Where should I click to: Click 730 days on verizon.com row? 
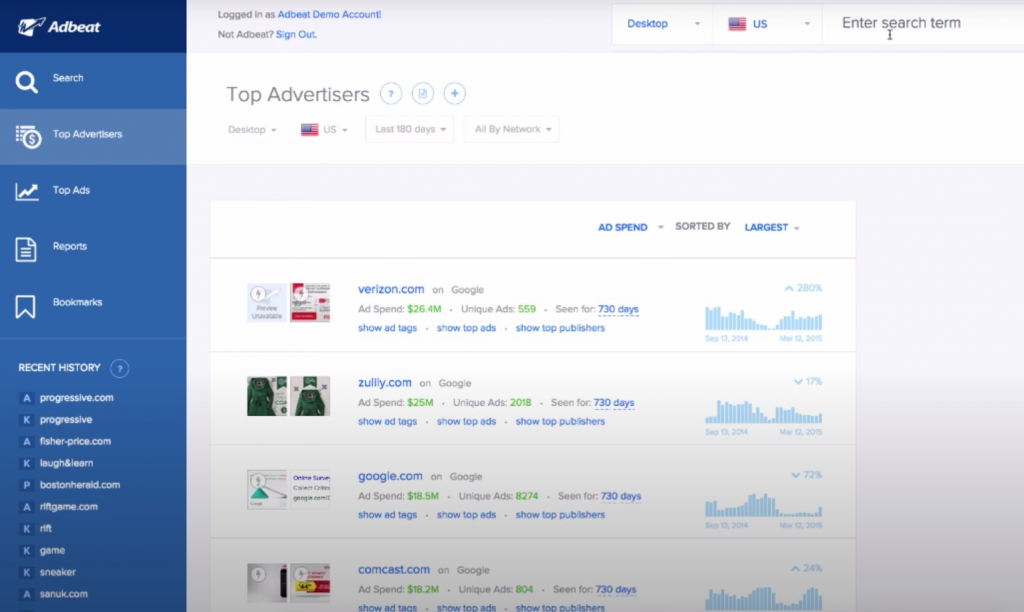pyautogui.click(x=618, y=309)
